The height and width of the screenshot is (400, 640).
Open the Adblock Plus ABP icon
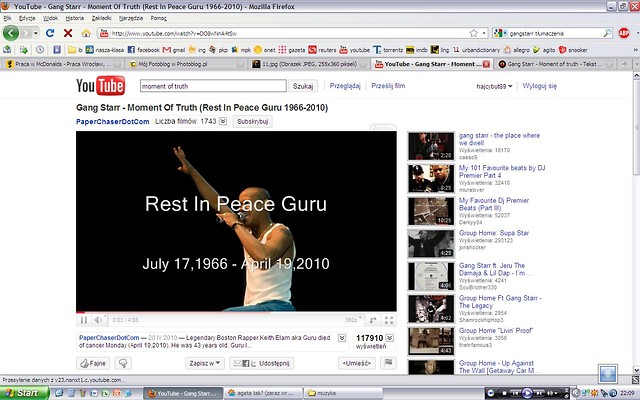click(624, 33)
